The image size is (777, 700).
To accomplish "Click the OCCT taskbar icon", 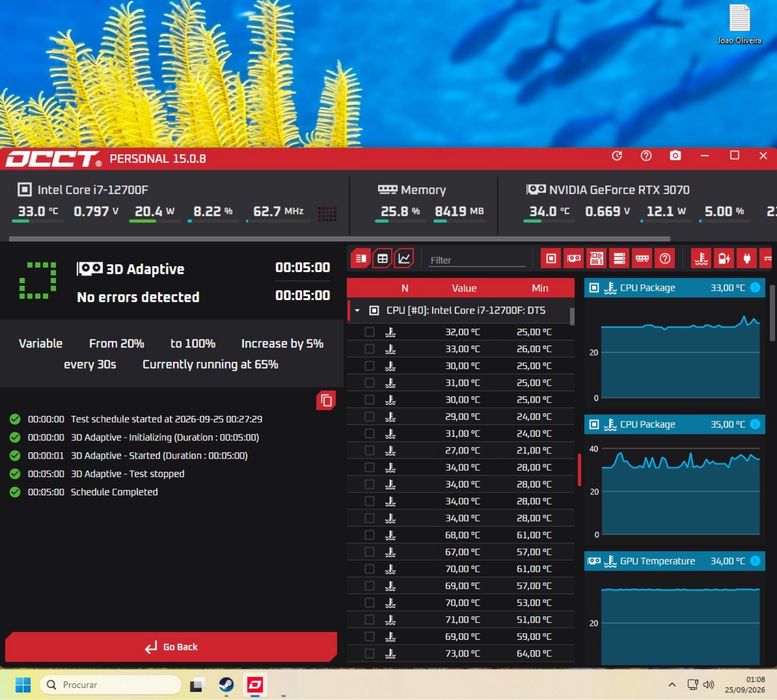I will (x=255, y=685).
